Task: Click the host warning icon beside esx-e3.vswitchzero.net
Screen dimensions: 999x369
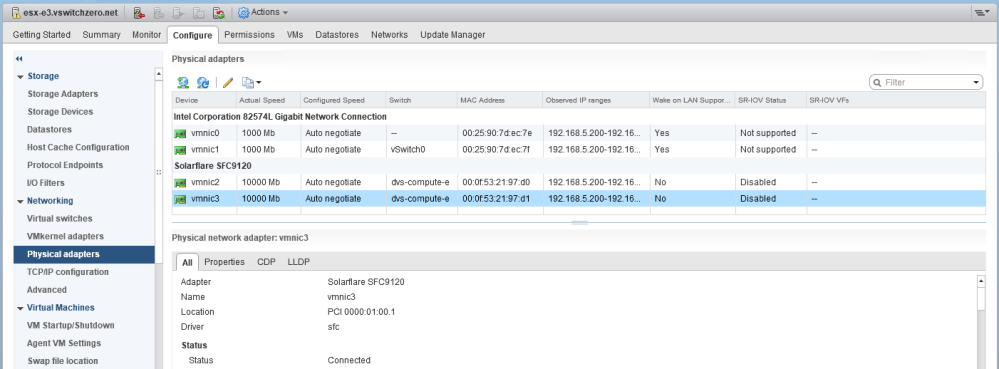Action: (16, 12)
